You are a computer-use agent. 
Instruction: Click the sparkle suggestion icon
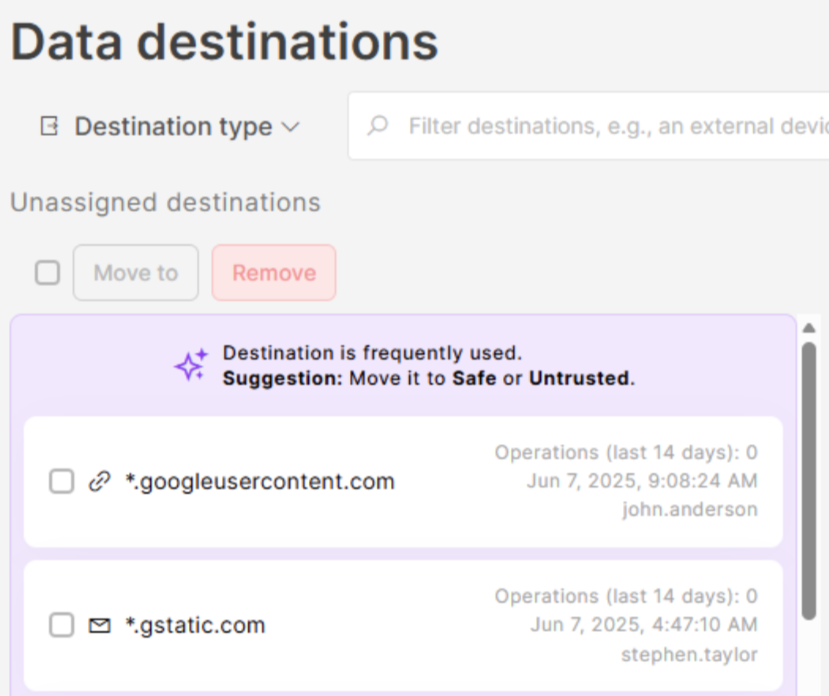[x=191, y=366]
